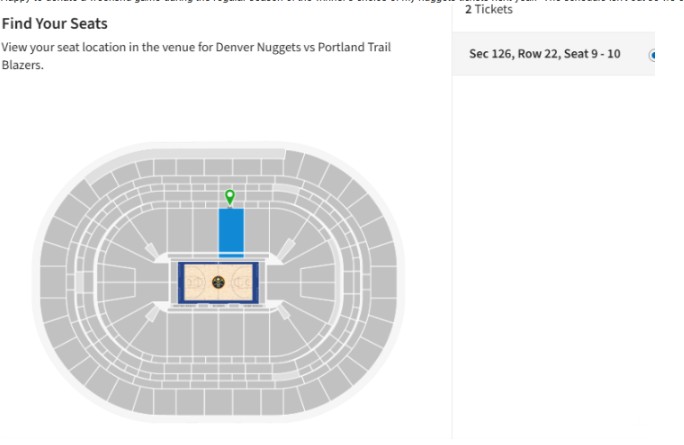Click the right basket key on the court
The width and height of the screenshot is (684, 445).
pyautogui.click(x=244, y=283)
